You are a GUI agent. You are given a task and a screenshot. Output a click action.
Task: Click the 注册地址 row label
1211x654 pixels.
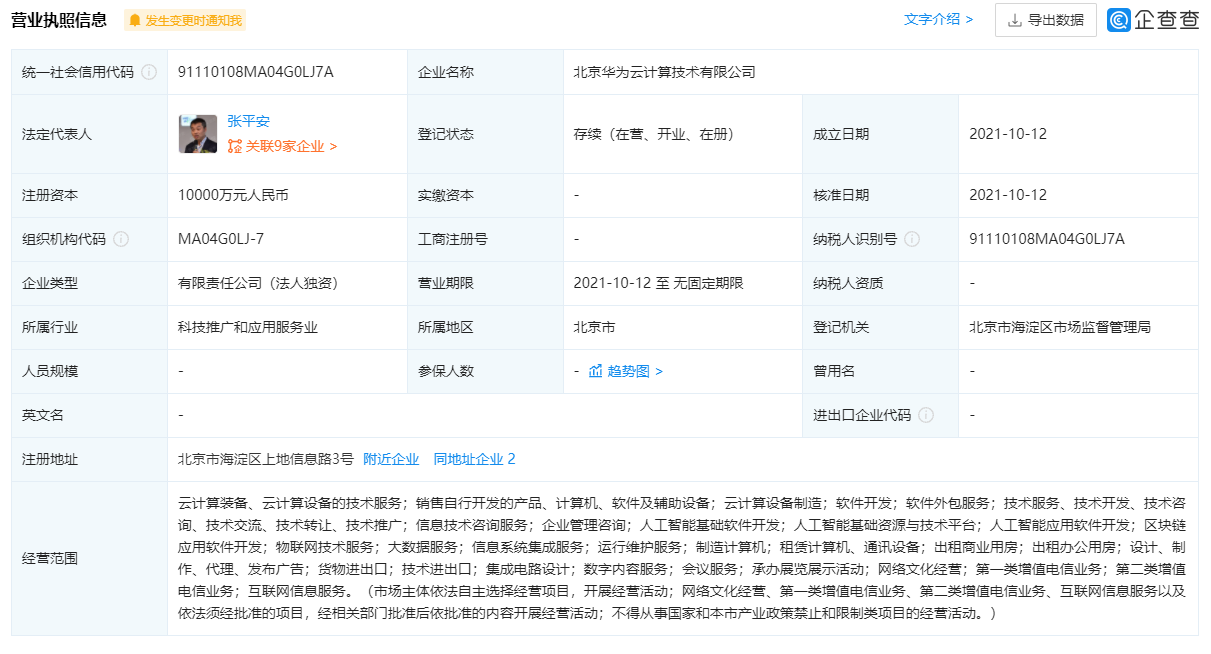50,459
